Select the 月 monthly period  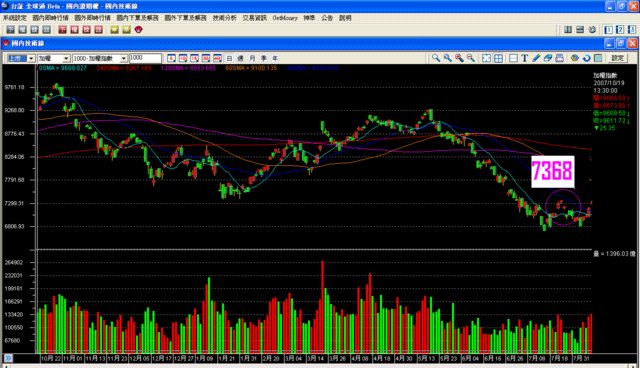click(252, 58)
